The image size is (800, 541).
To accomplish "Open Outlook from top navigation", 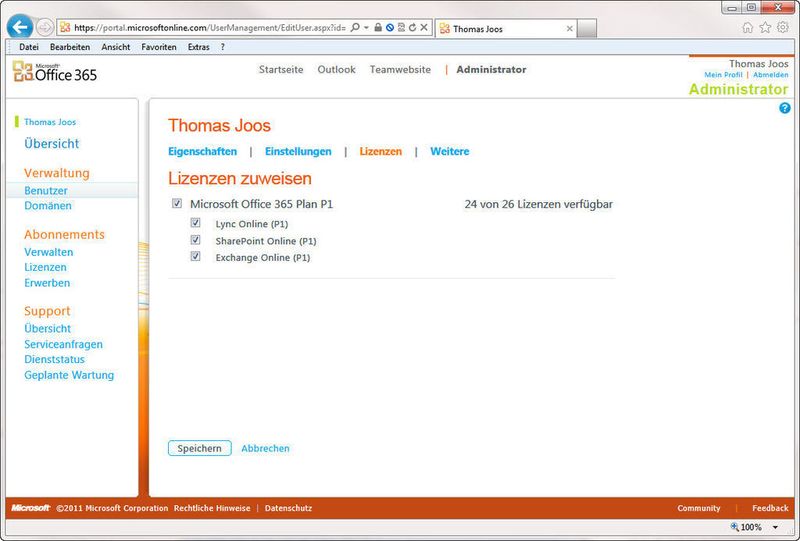I will pos(336,69).
